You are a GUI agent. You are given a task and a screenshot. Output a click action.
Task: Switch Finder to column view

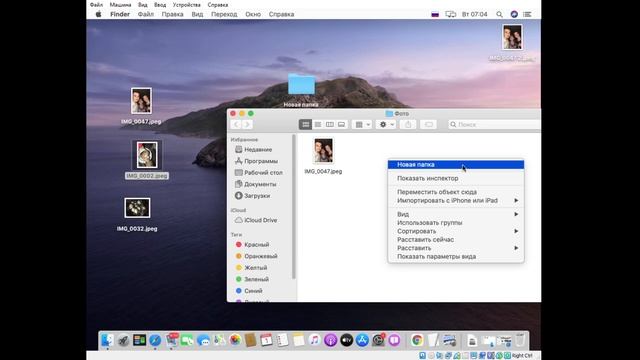coord(329,124)
